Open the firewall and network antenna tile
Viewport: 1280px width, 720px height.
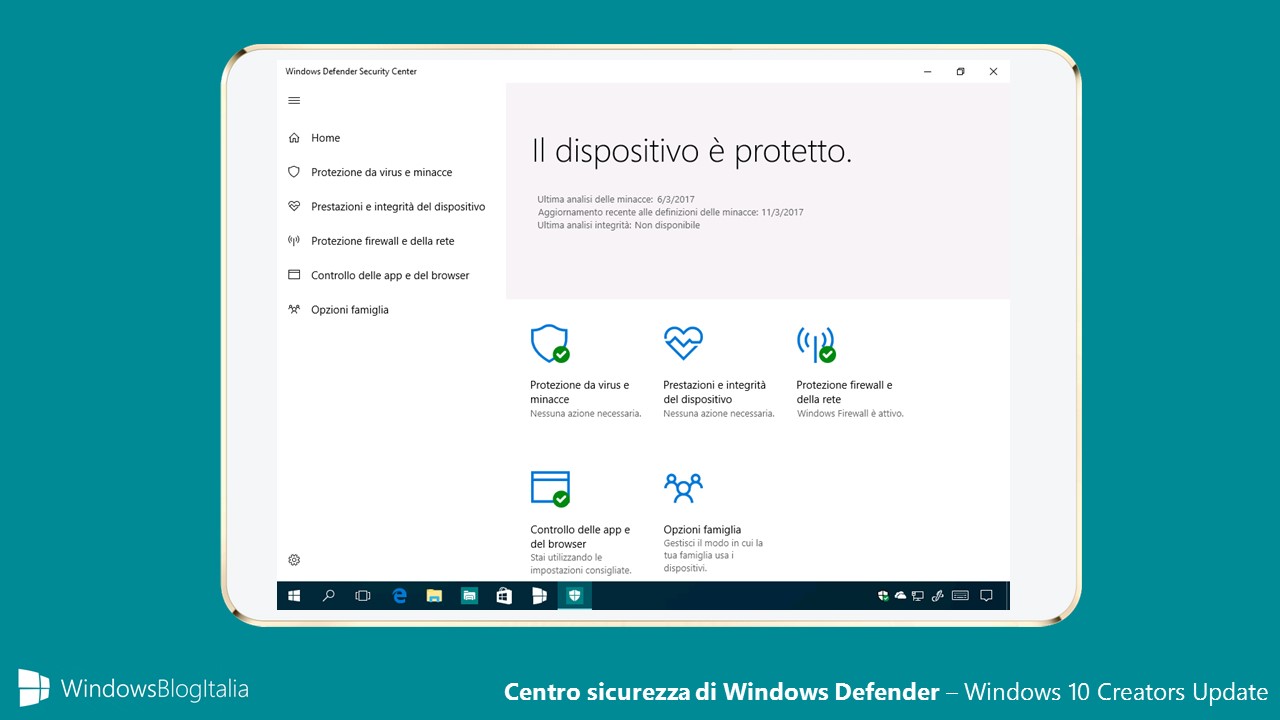coord(850,370)
